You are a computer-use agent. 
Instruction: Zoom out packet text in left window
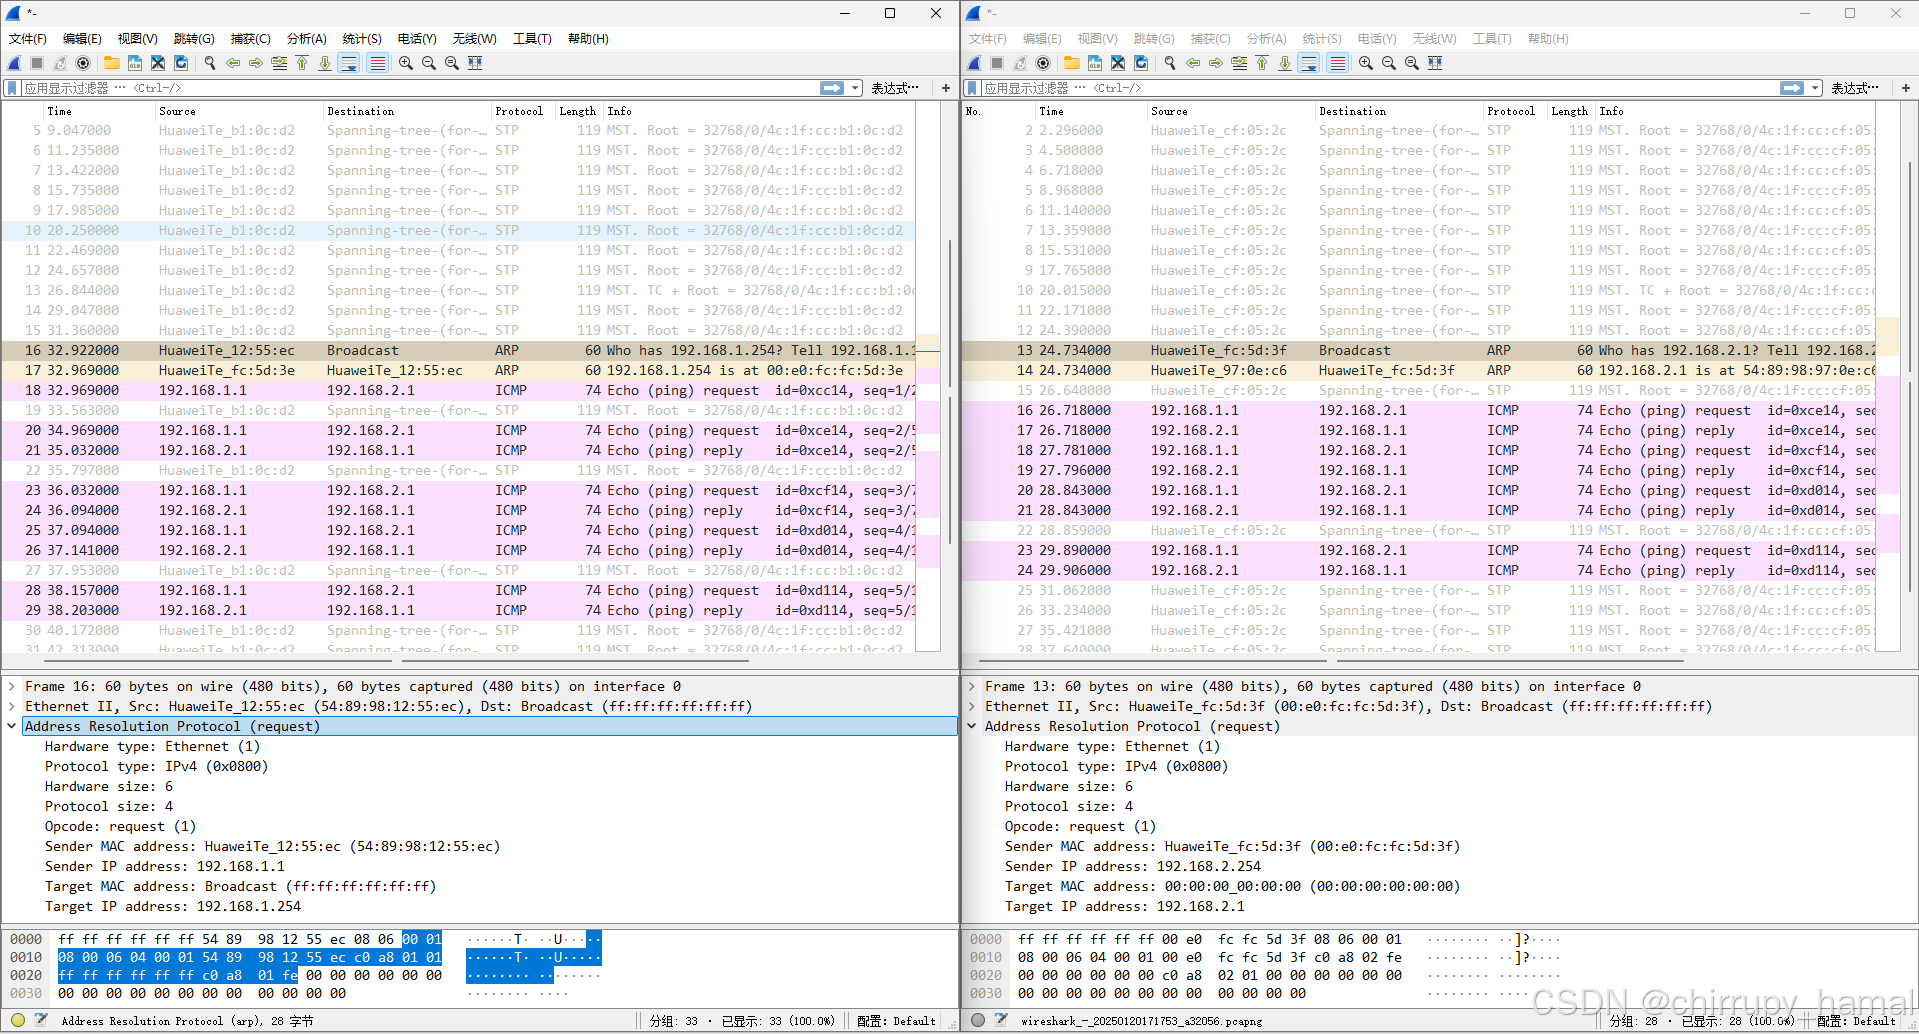[429, 63]
